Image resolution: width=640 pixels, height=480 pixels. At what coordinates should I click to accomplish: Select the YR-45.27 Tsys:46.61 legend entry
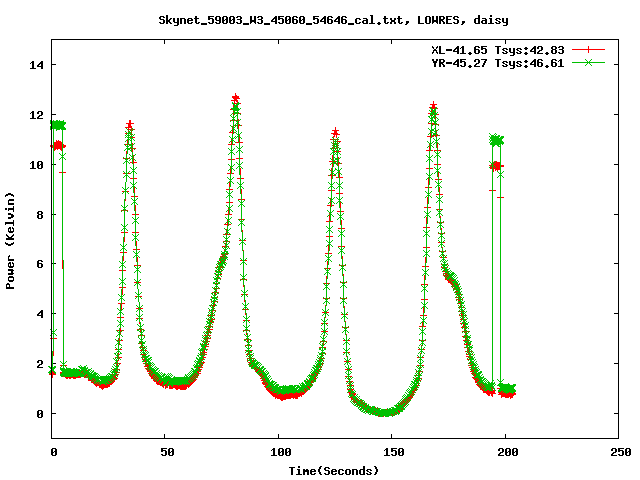point(498,63)
